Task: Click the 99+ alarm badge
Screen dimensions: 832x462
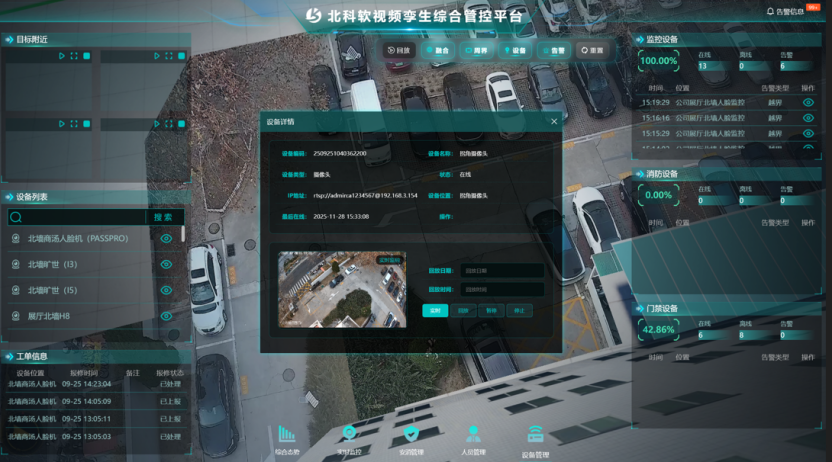Action: click(x=813, y=7)
